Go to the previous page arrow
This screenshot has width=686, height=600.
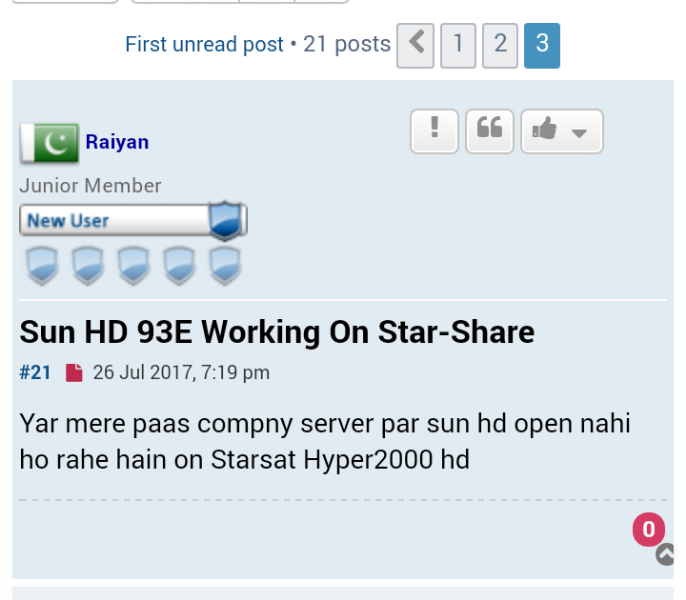[x=415, y=46]
